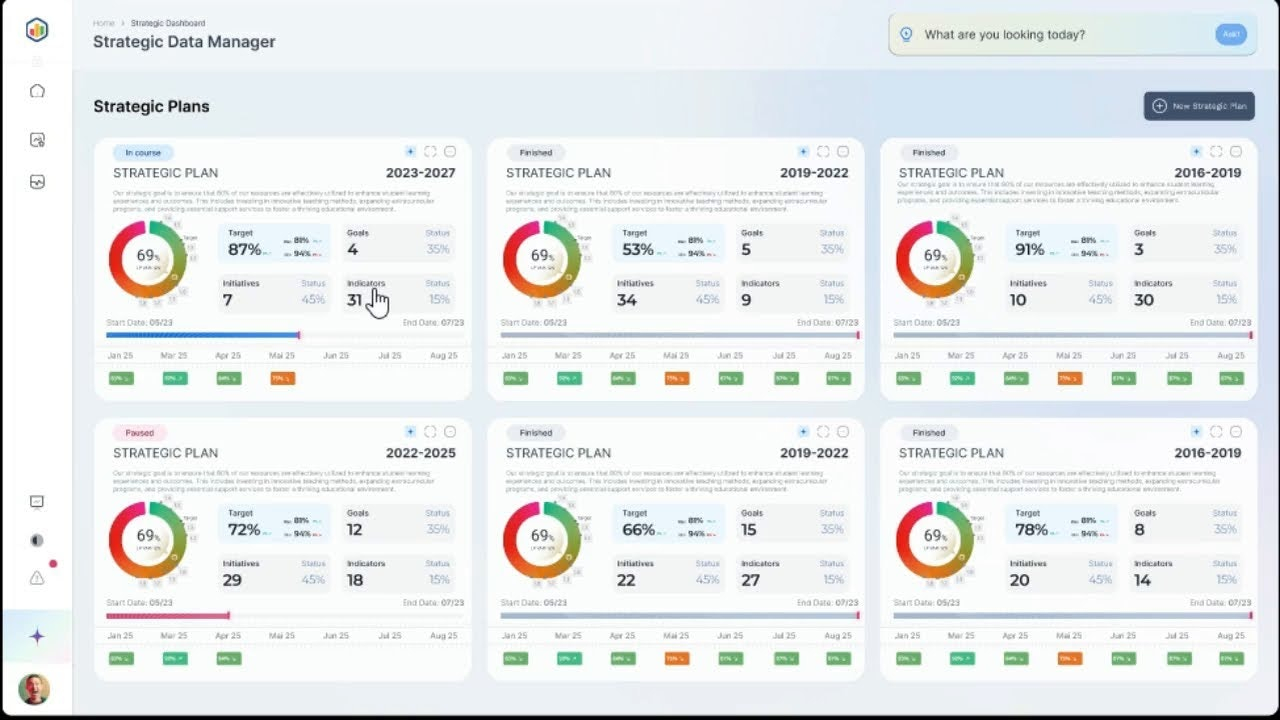Screen dimensions: 1280x720
Task: Open the more options circle on 2023-2027 card
Action: click(x=450, y=152)
